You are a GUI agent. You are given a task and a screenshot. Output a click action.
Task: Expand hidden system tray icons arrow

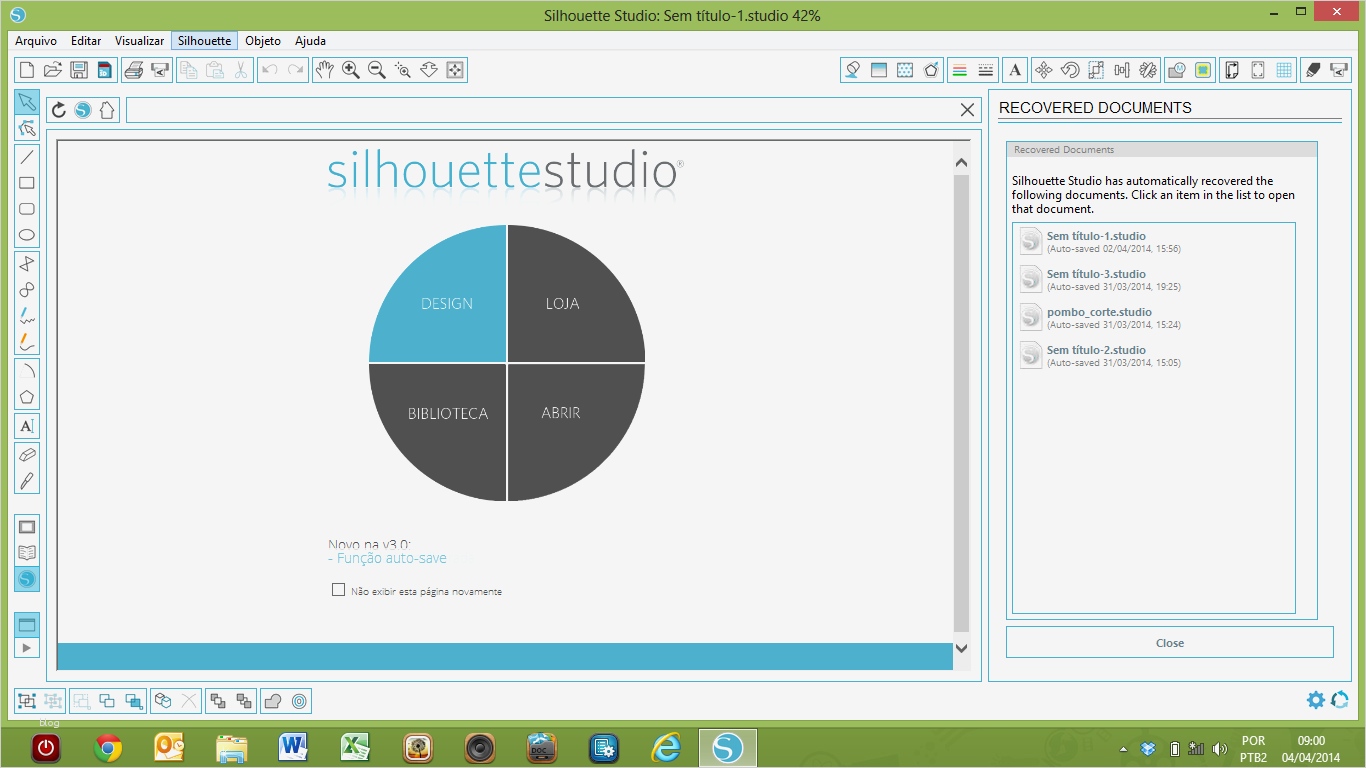coord(1123,749)
